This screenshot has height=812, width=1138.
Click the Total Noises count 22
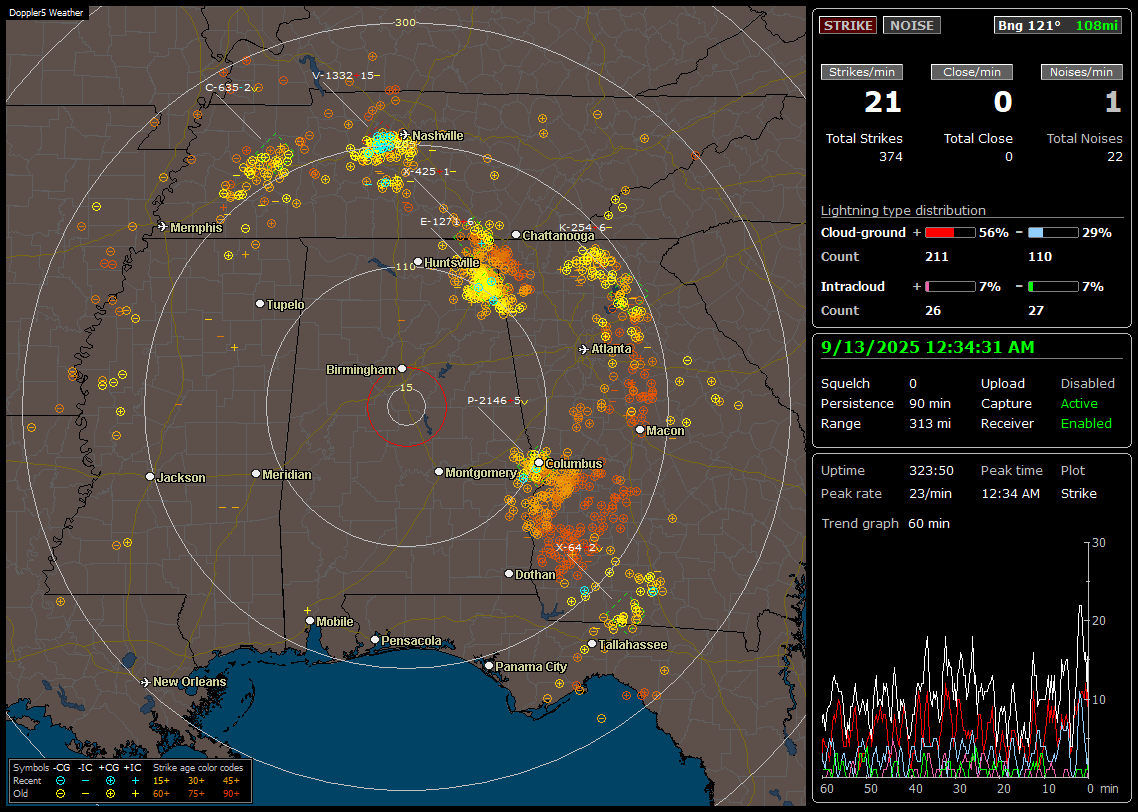(1115, 157)
